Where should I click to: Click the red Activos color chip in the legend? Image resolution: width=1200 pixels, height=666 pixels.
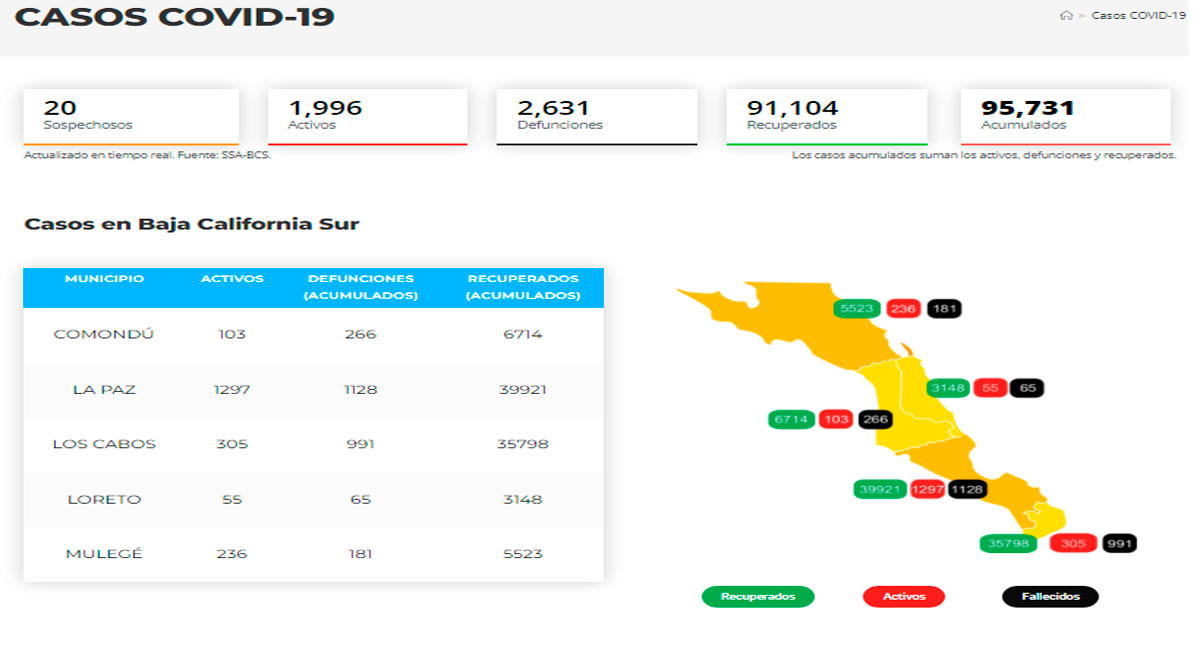click(x=904, y=596)
